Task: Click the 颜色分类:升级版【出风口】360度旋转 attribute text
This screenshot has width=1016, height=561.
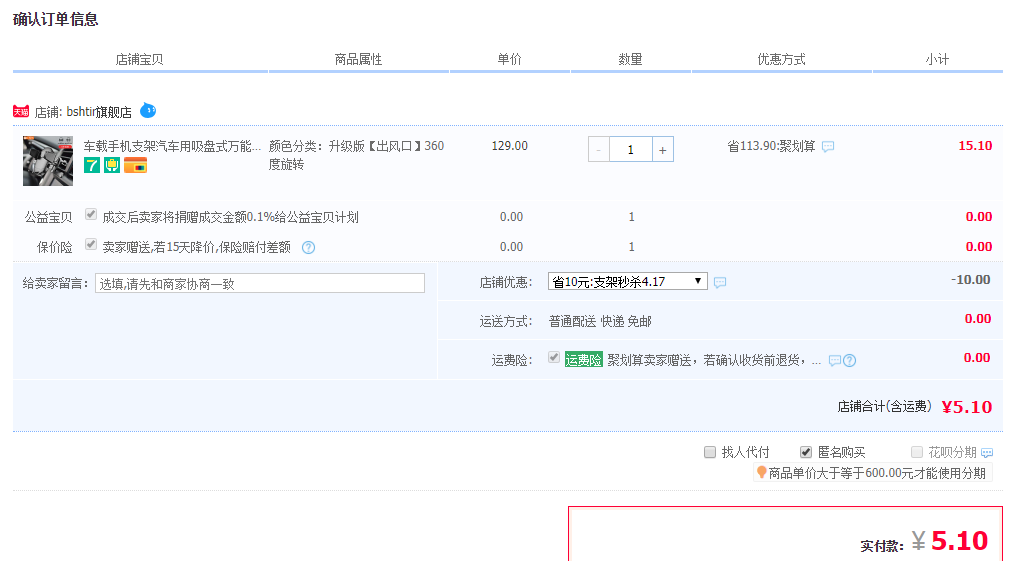Action: pos(356,155)
